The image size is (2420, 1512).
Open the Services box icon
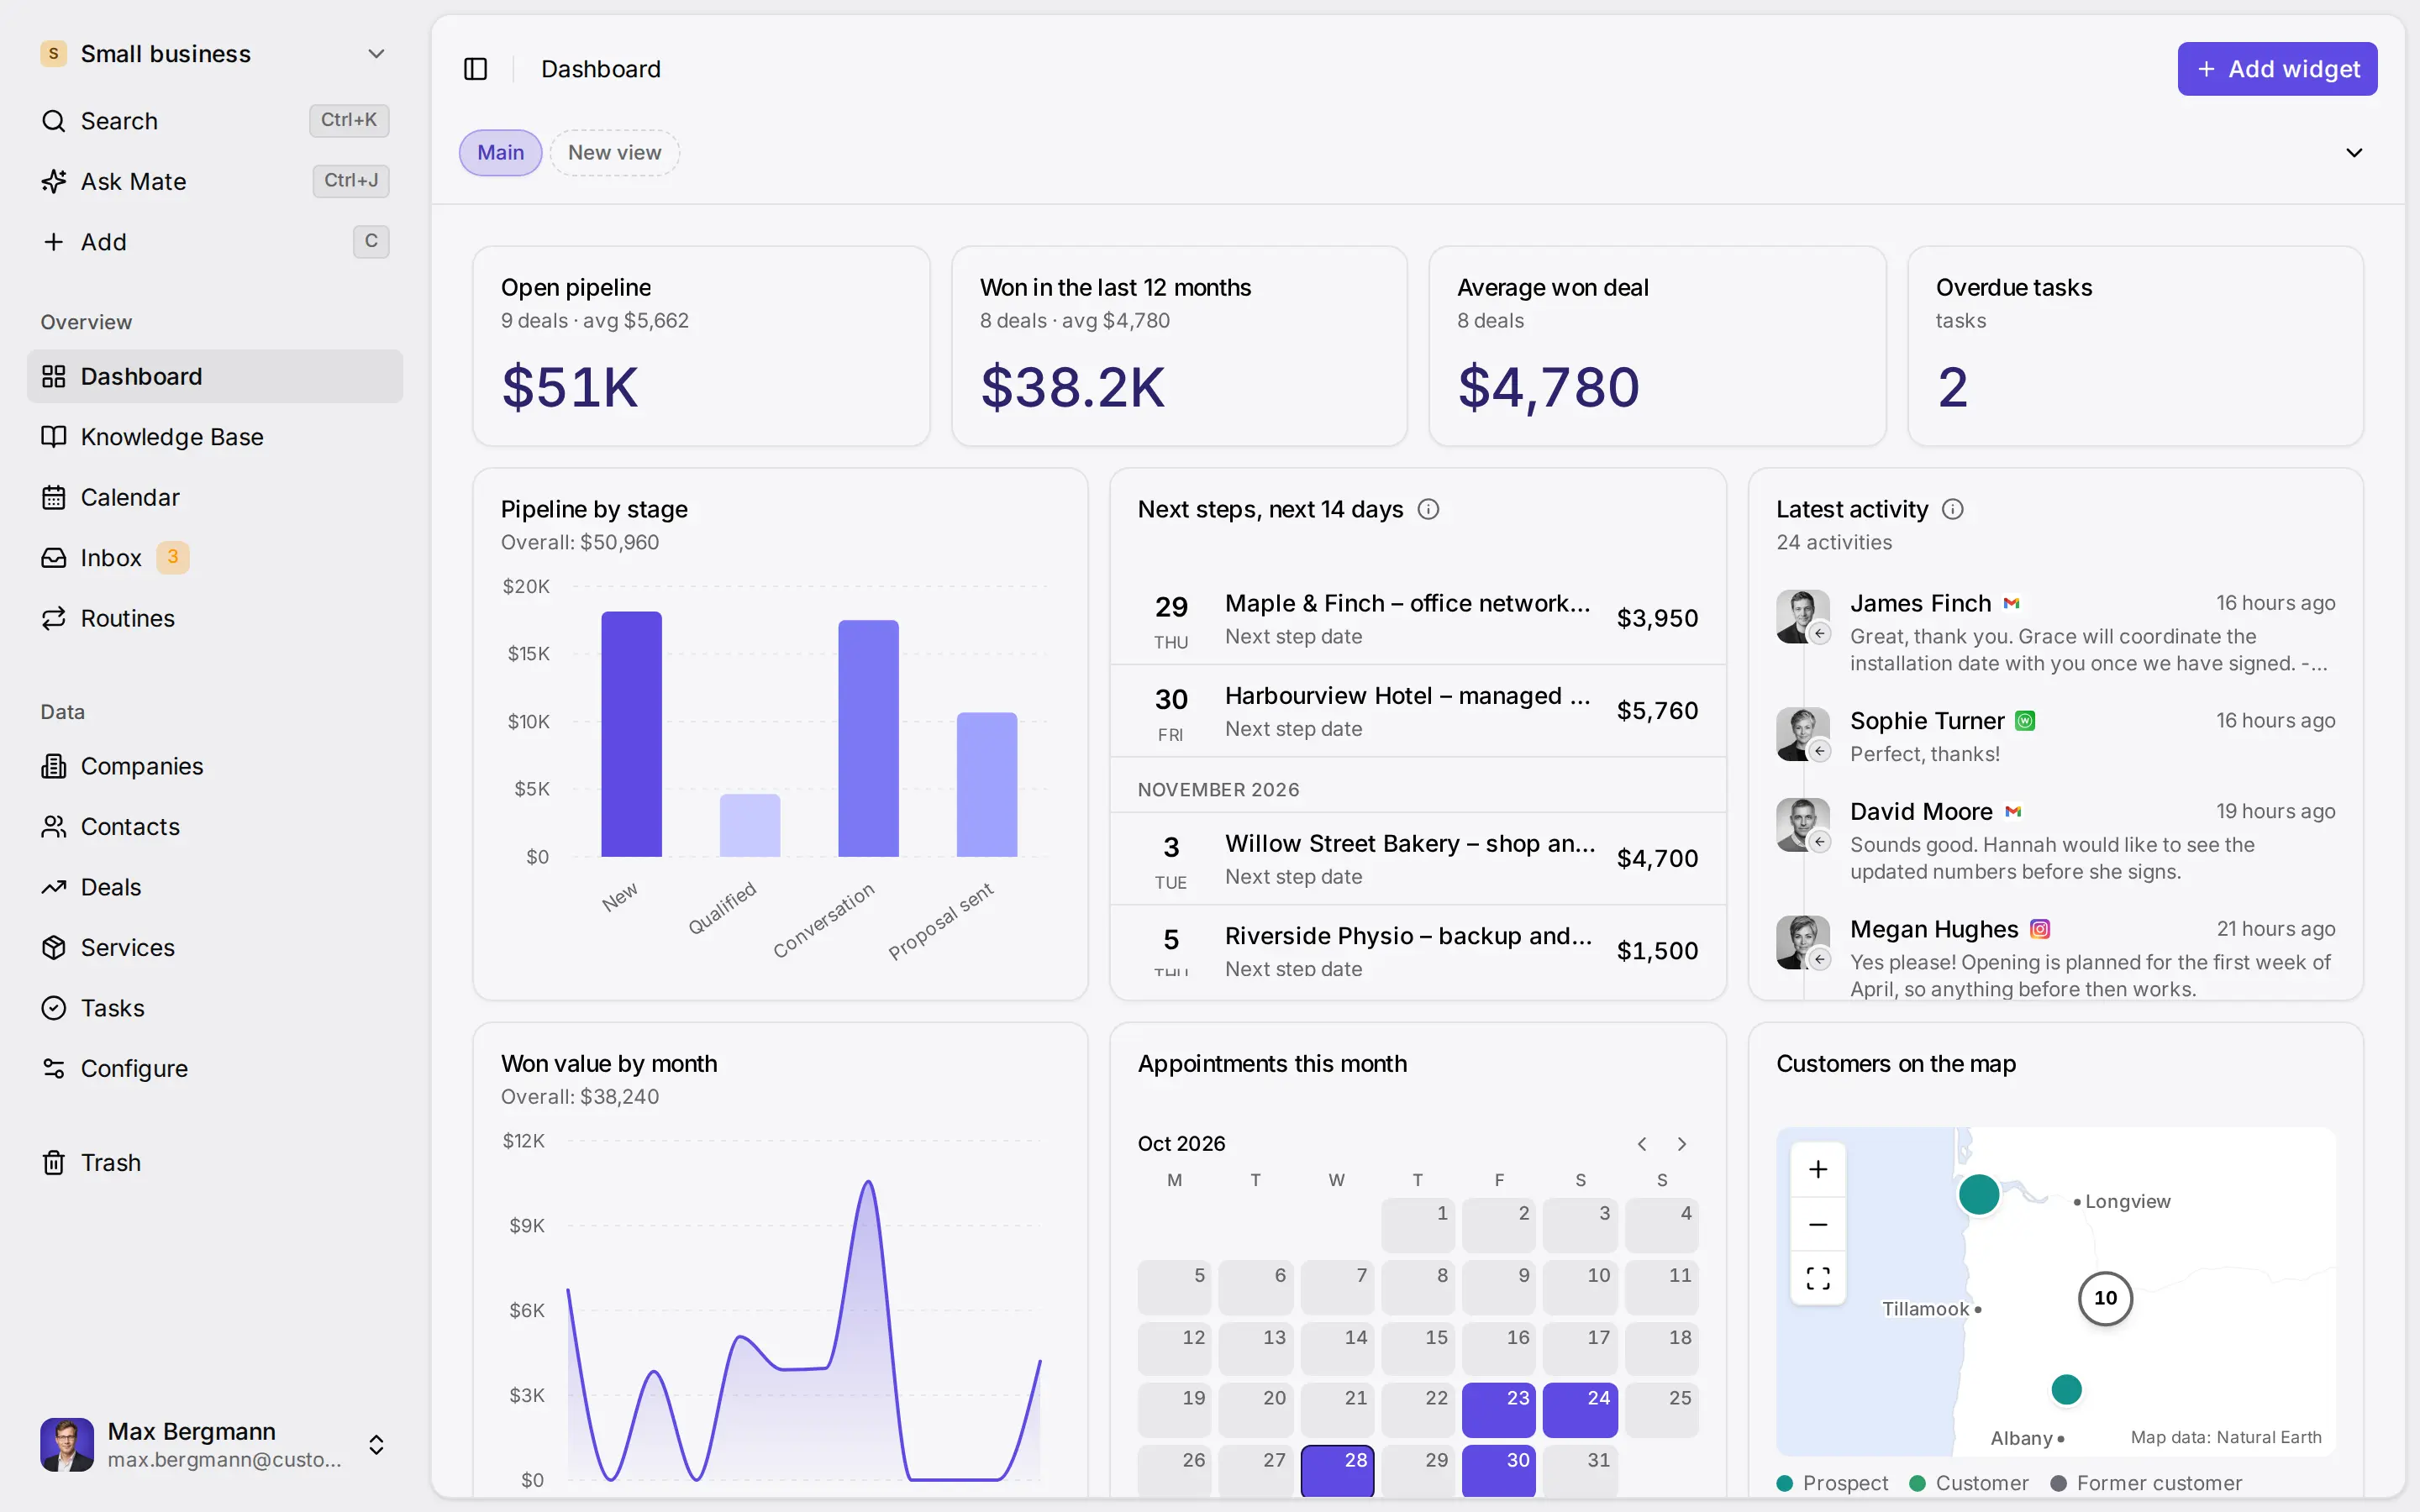(53, 947)
